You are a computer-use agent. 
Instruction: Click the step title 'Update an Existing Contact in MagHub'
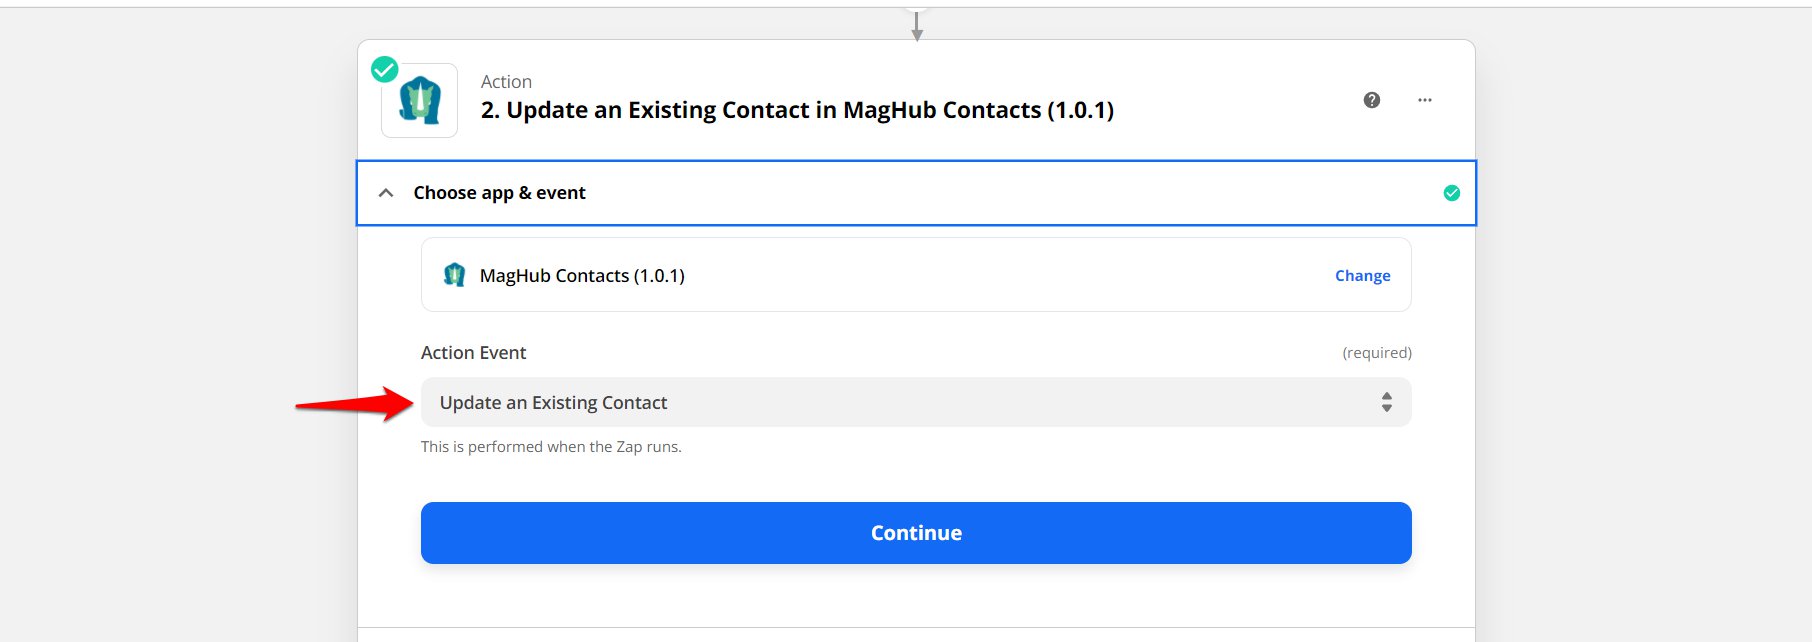click(796, 110)
